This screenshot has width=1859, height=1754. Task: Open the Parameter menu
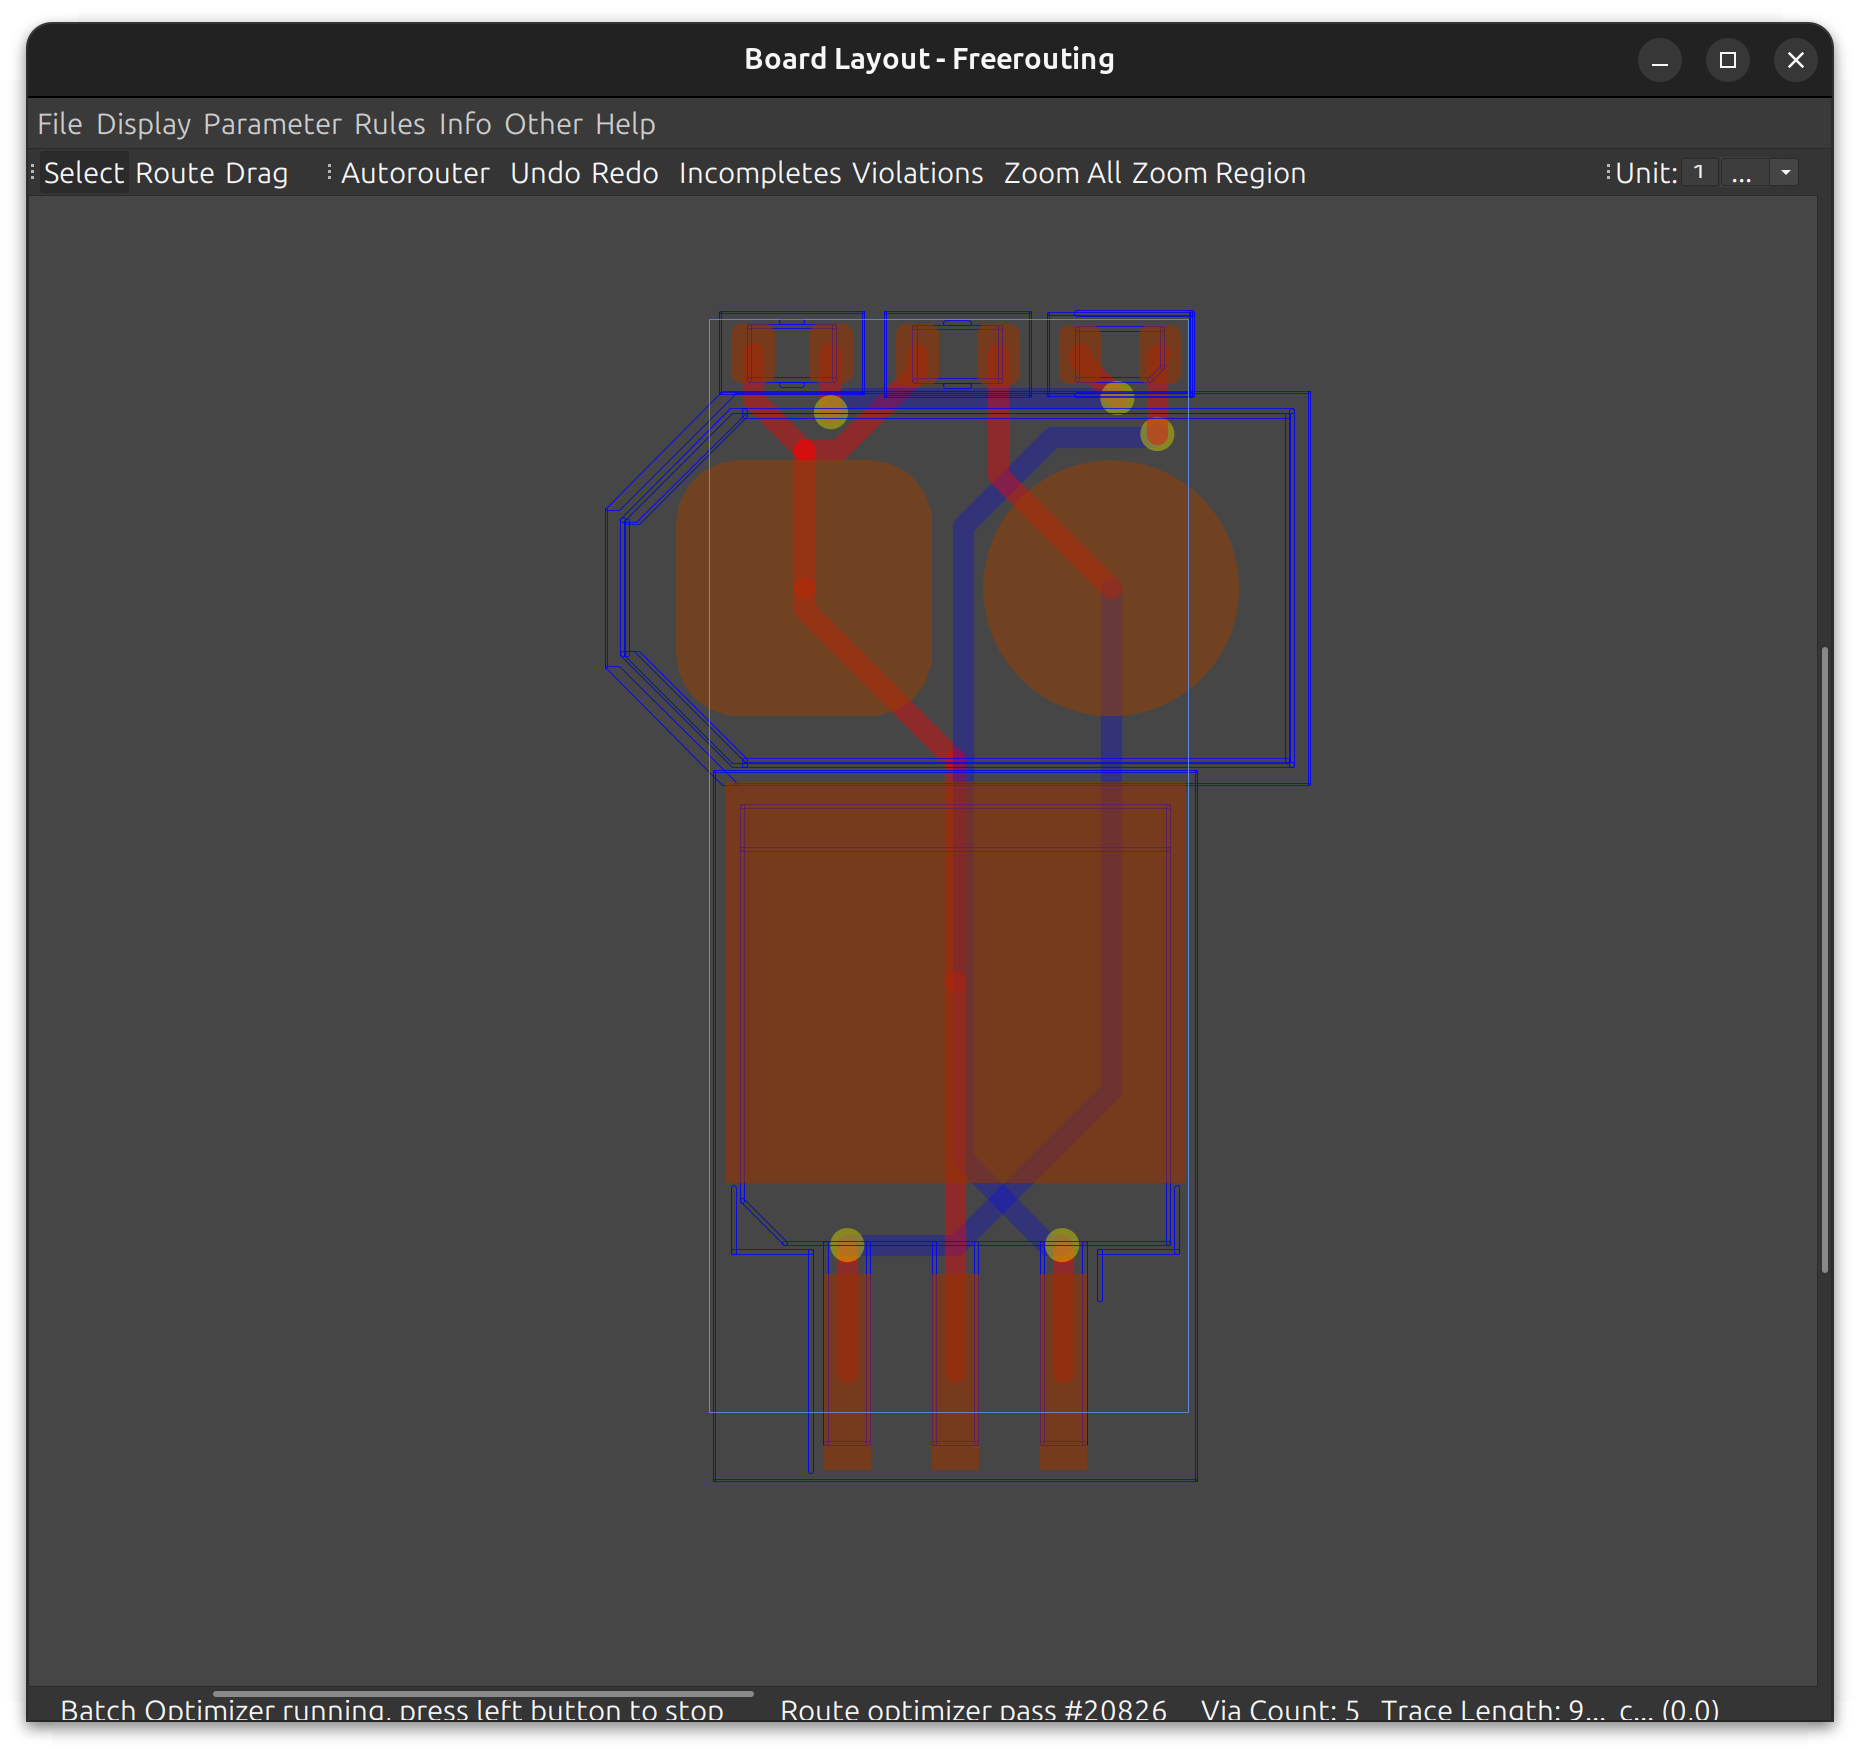pyautogui.click(x=272, y=123)
